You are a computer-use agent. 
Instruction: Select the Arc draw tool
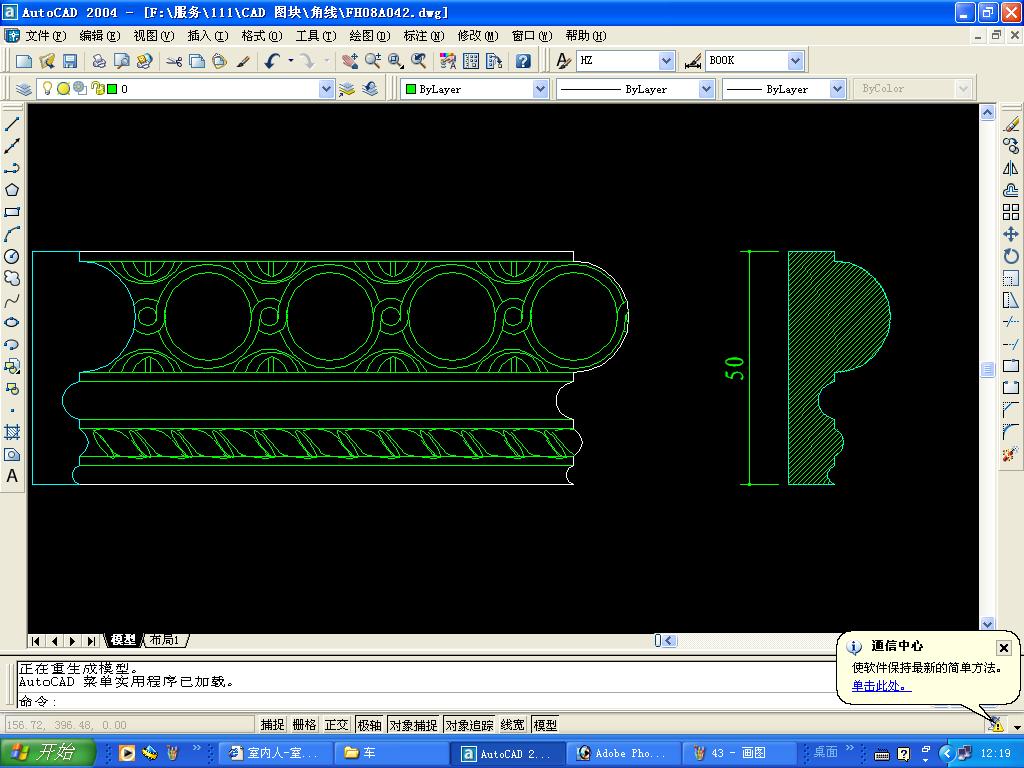[12, 234]
